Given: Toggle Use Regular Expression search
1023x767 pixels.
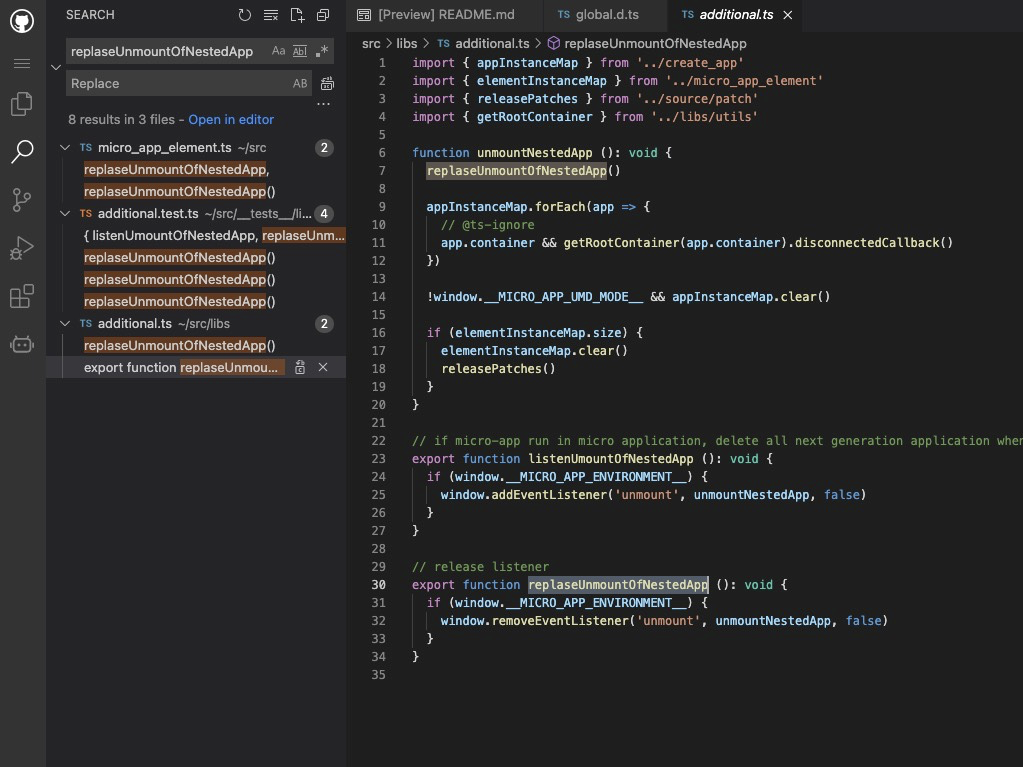Looking at the screenshot, I should [x=322, y=50].
